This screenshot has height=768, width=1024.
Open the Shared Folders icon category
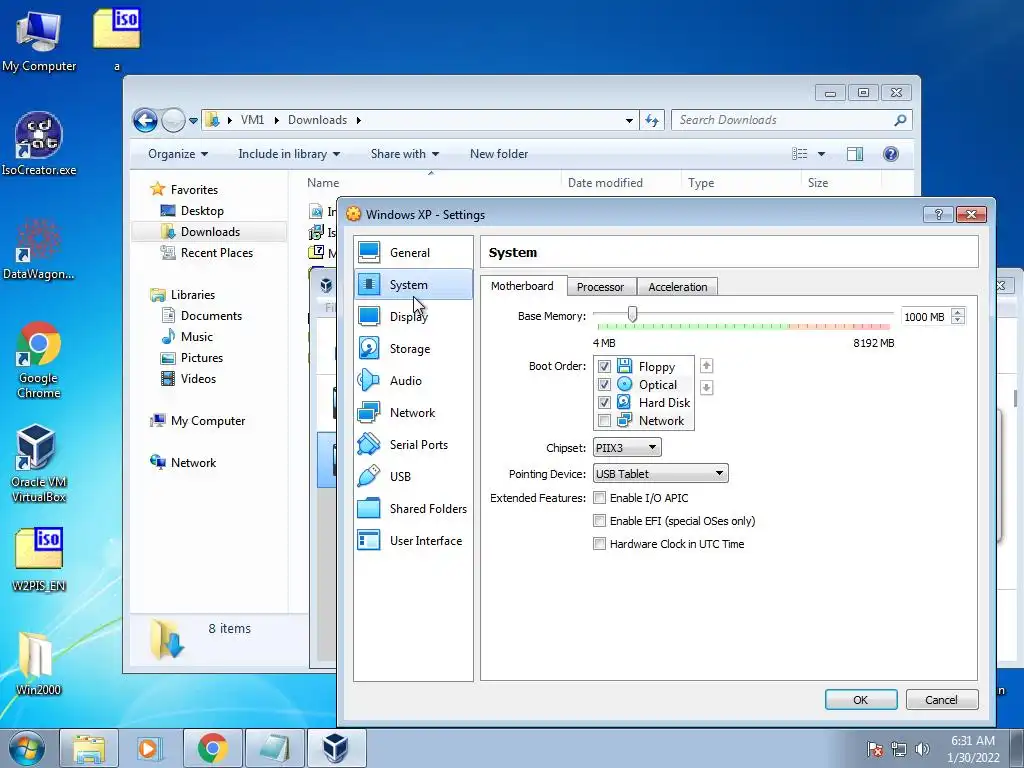[x=369, y=509]
